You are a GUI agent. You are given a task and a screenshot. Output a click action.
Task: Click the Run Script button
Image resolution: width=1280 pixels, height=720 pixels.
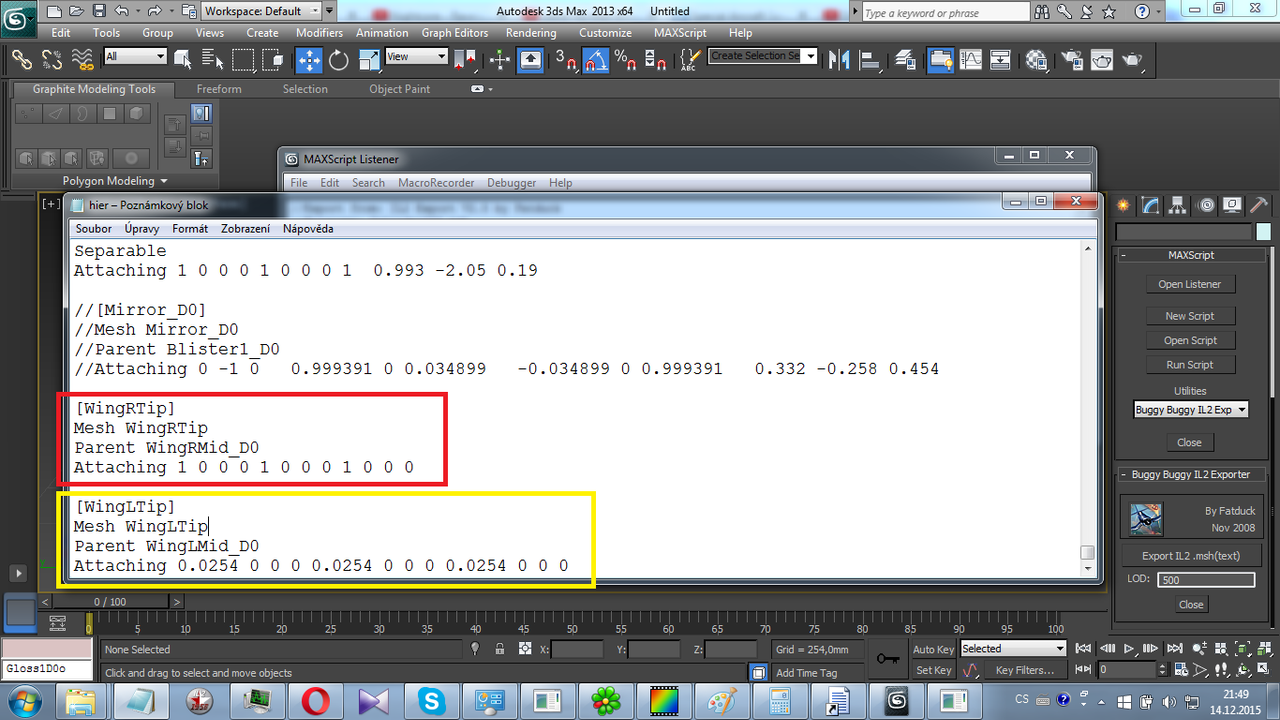[1190, 365]
